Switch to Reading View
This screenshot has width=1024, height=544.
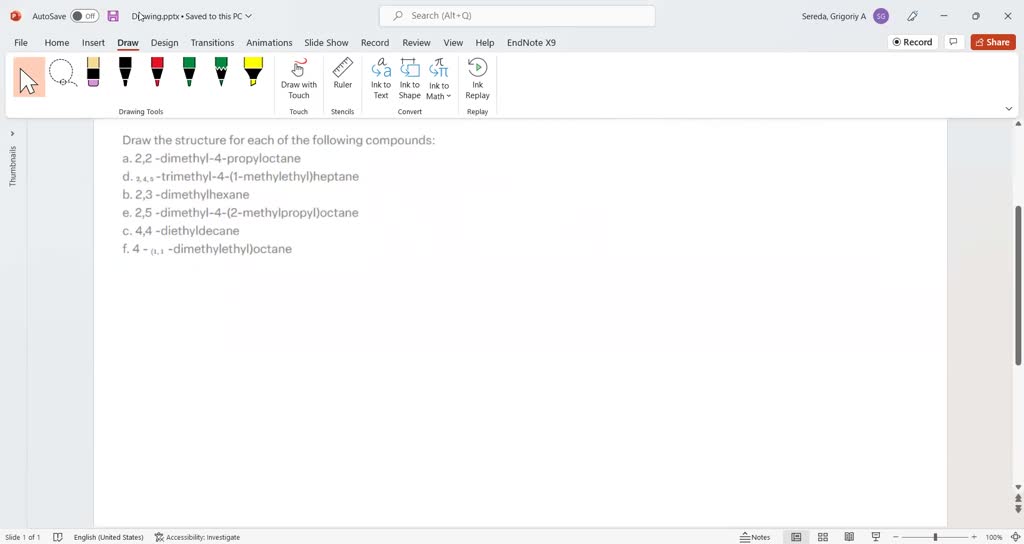tap(849, 537)
